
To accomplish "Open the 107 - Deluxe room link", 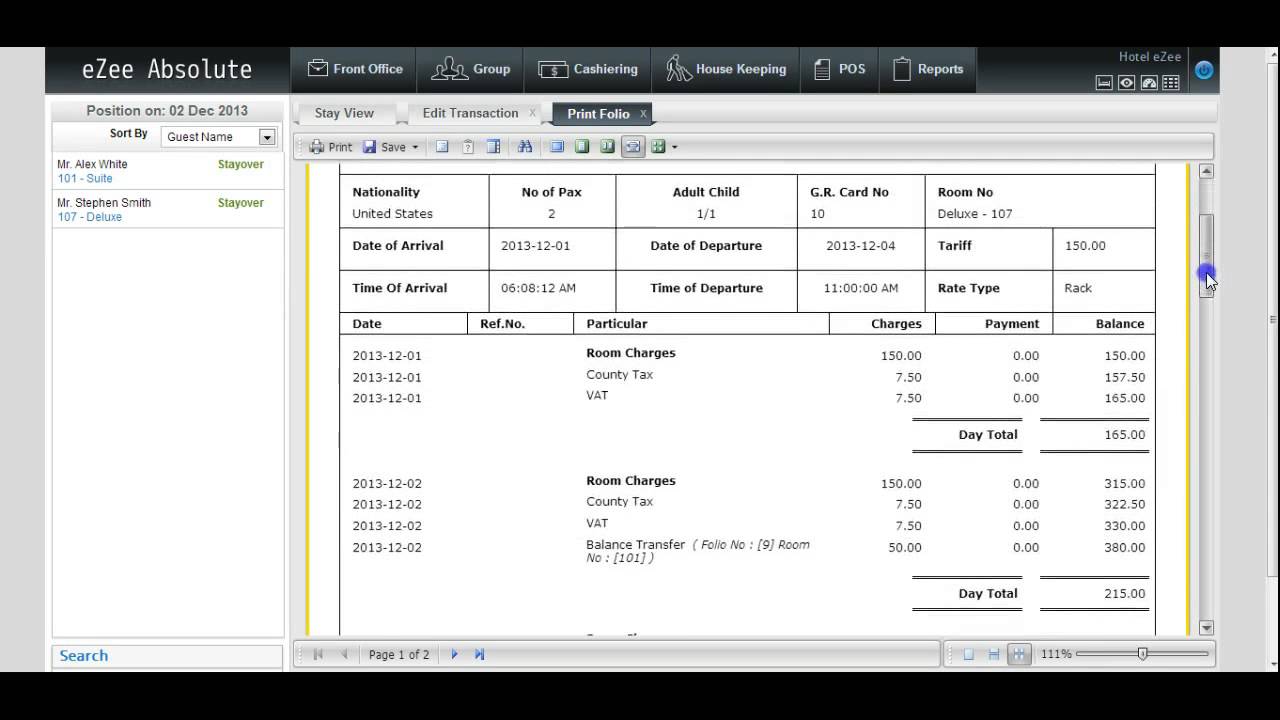I will point(90,217).
